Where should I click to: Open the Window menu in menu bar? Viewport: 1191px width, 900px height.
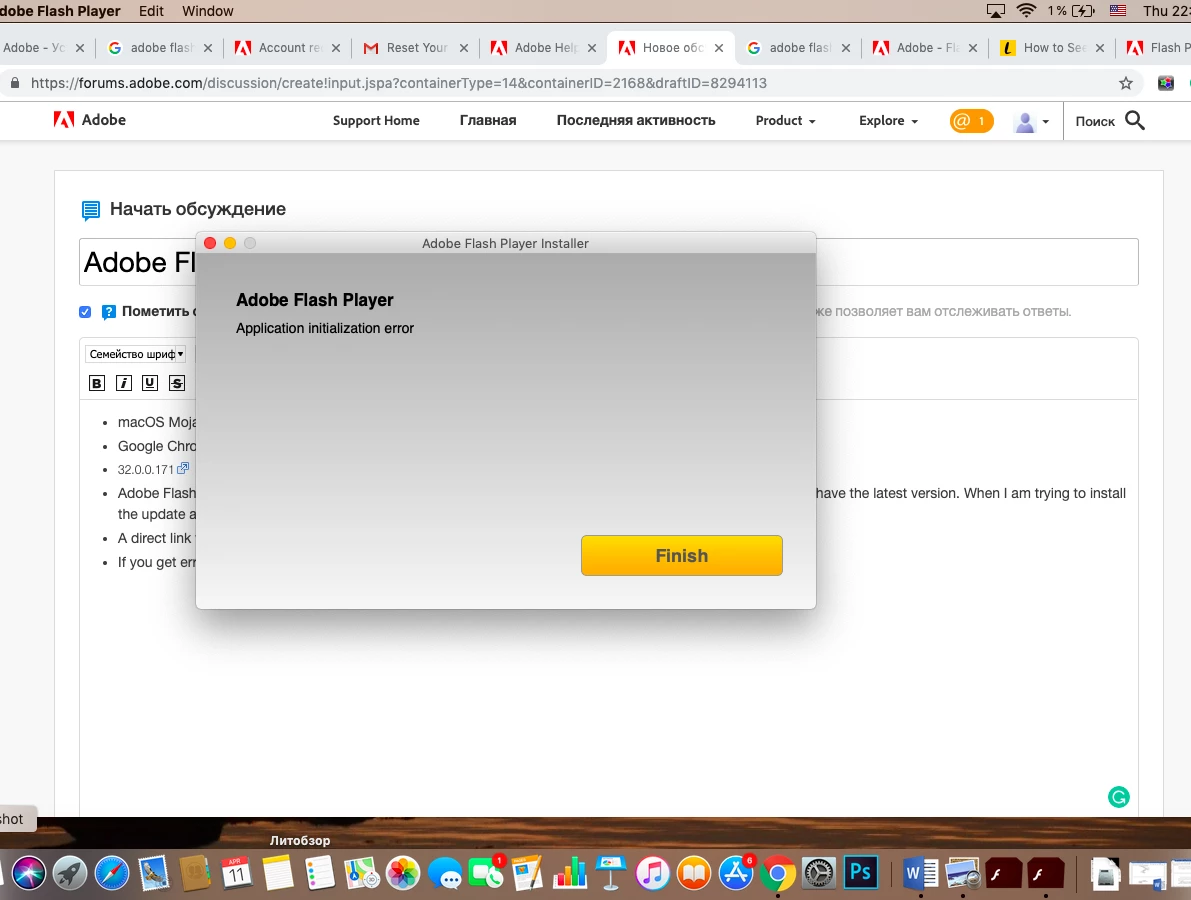[x=207, y=11]
